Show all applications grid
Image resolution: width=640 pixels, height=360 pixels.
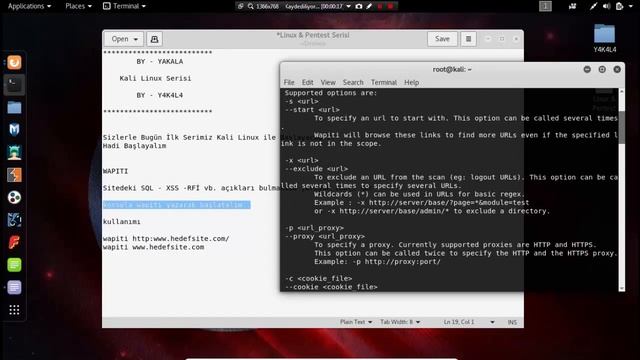point(14,310)
